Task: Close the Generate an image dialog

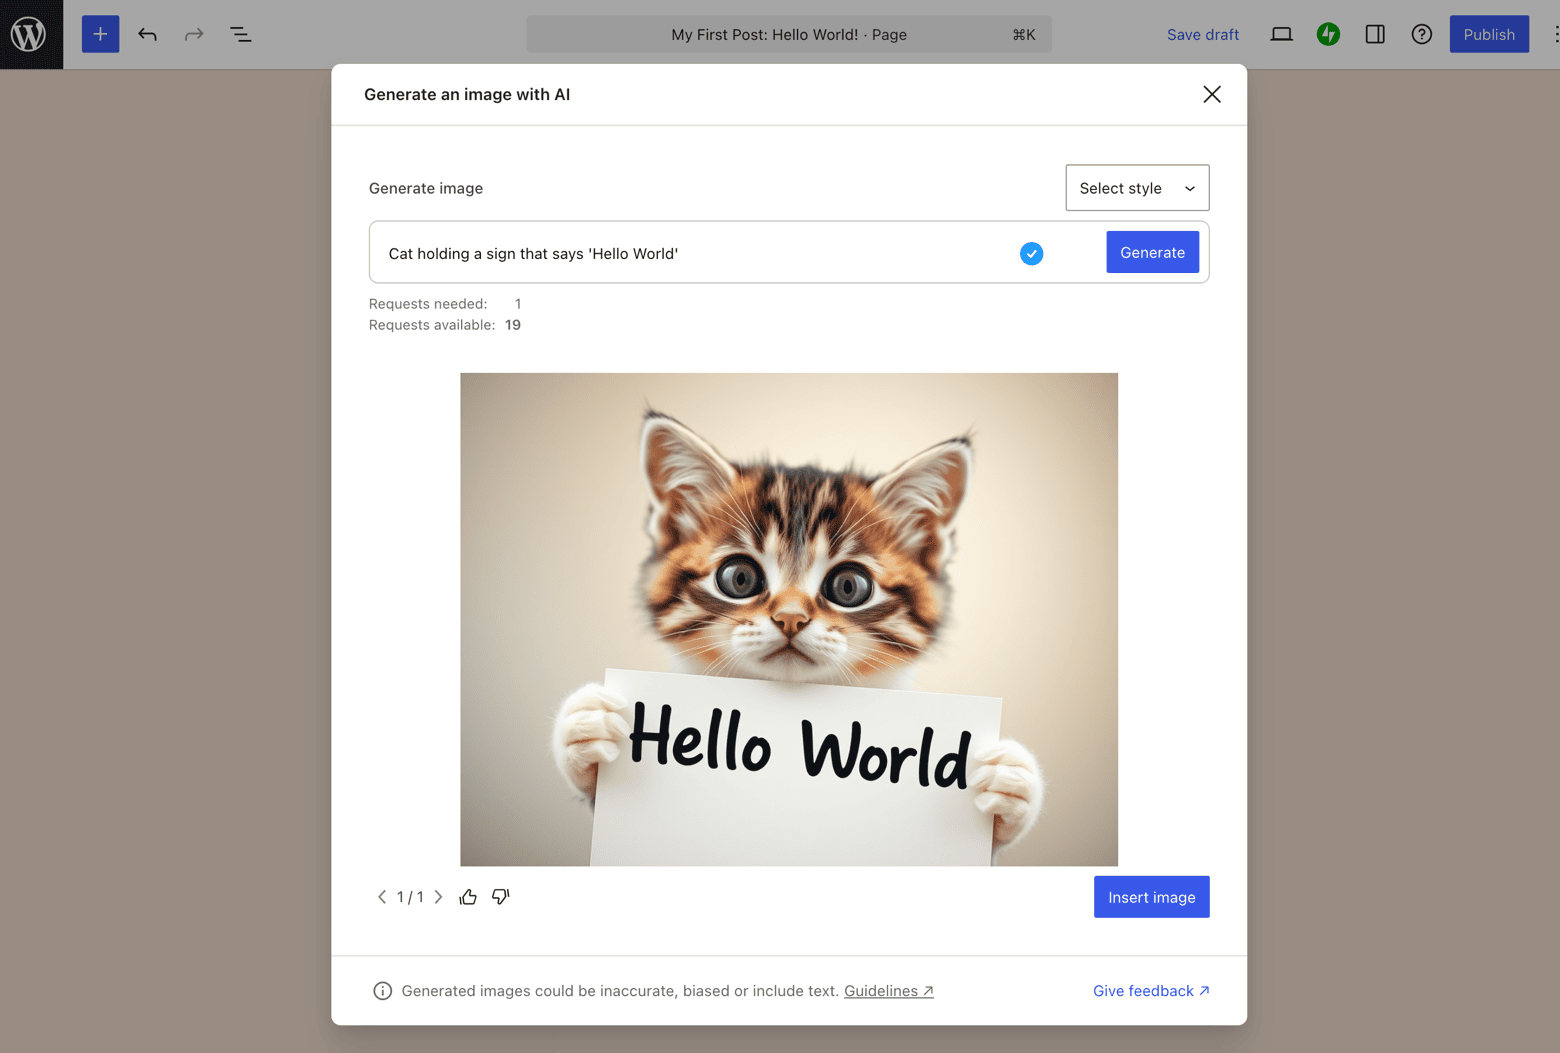Action: 1212,94
